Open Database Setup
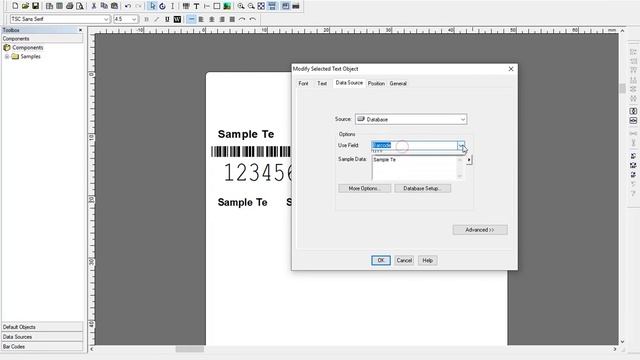 pyautogui.click(x=422, y=189)
